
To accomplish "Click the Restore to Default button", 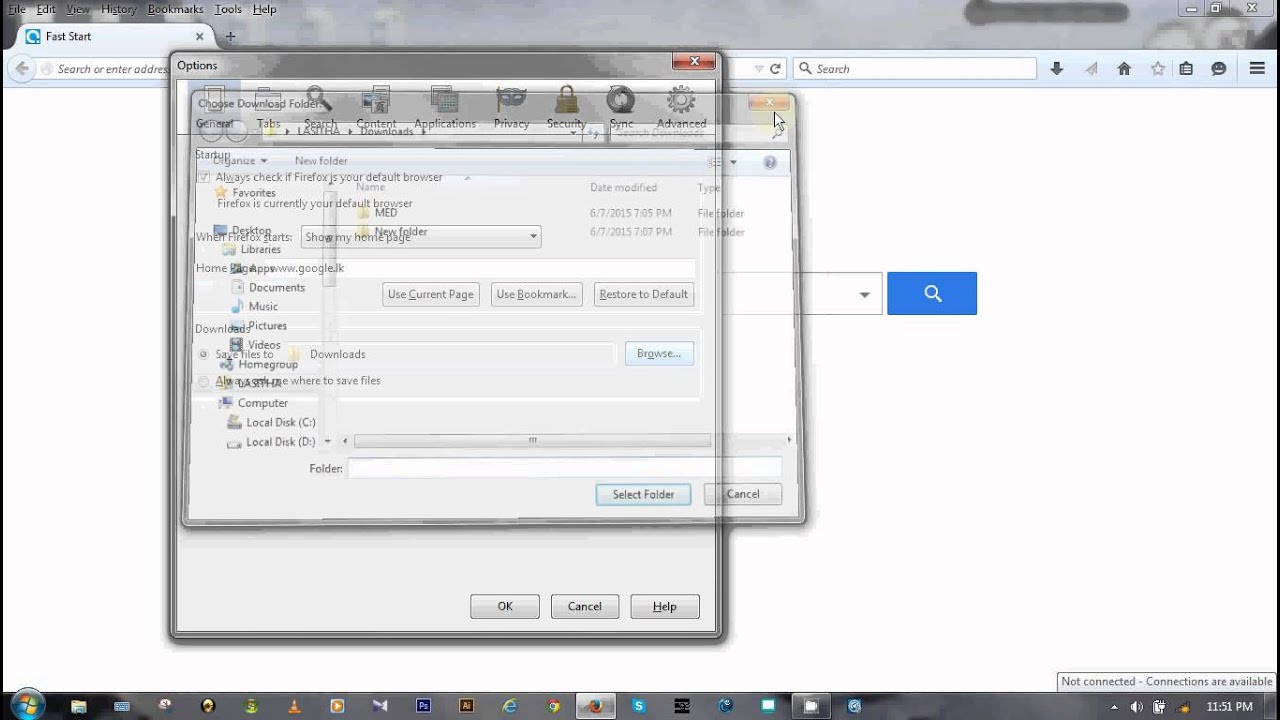I will (643, 294).
